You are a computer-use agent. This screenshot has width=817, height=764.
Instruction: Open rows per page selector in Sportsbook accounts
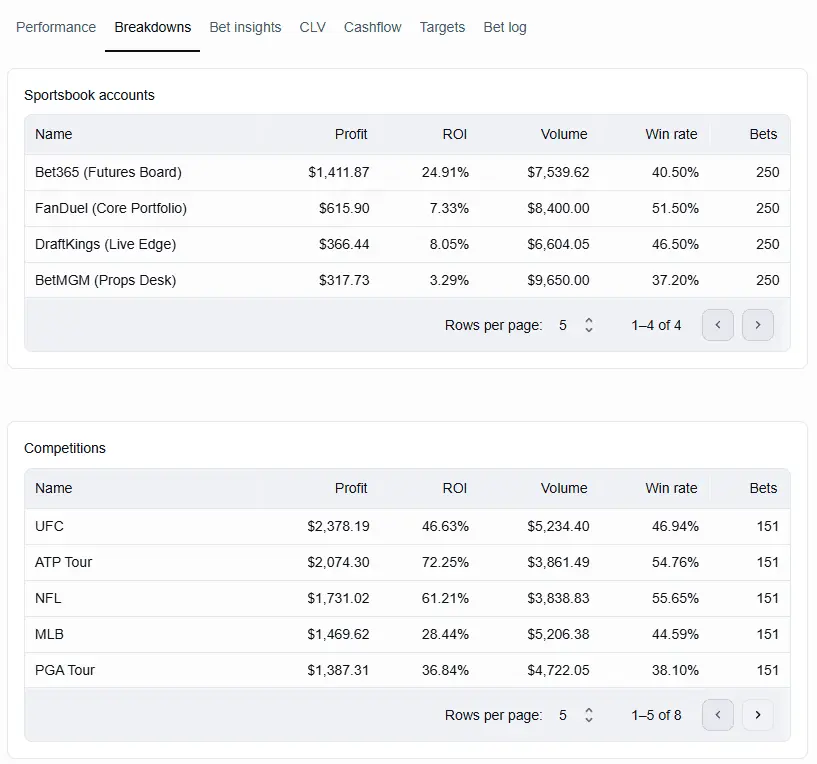click(x=576, y=325)
